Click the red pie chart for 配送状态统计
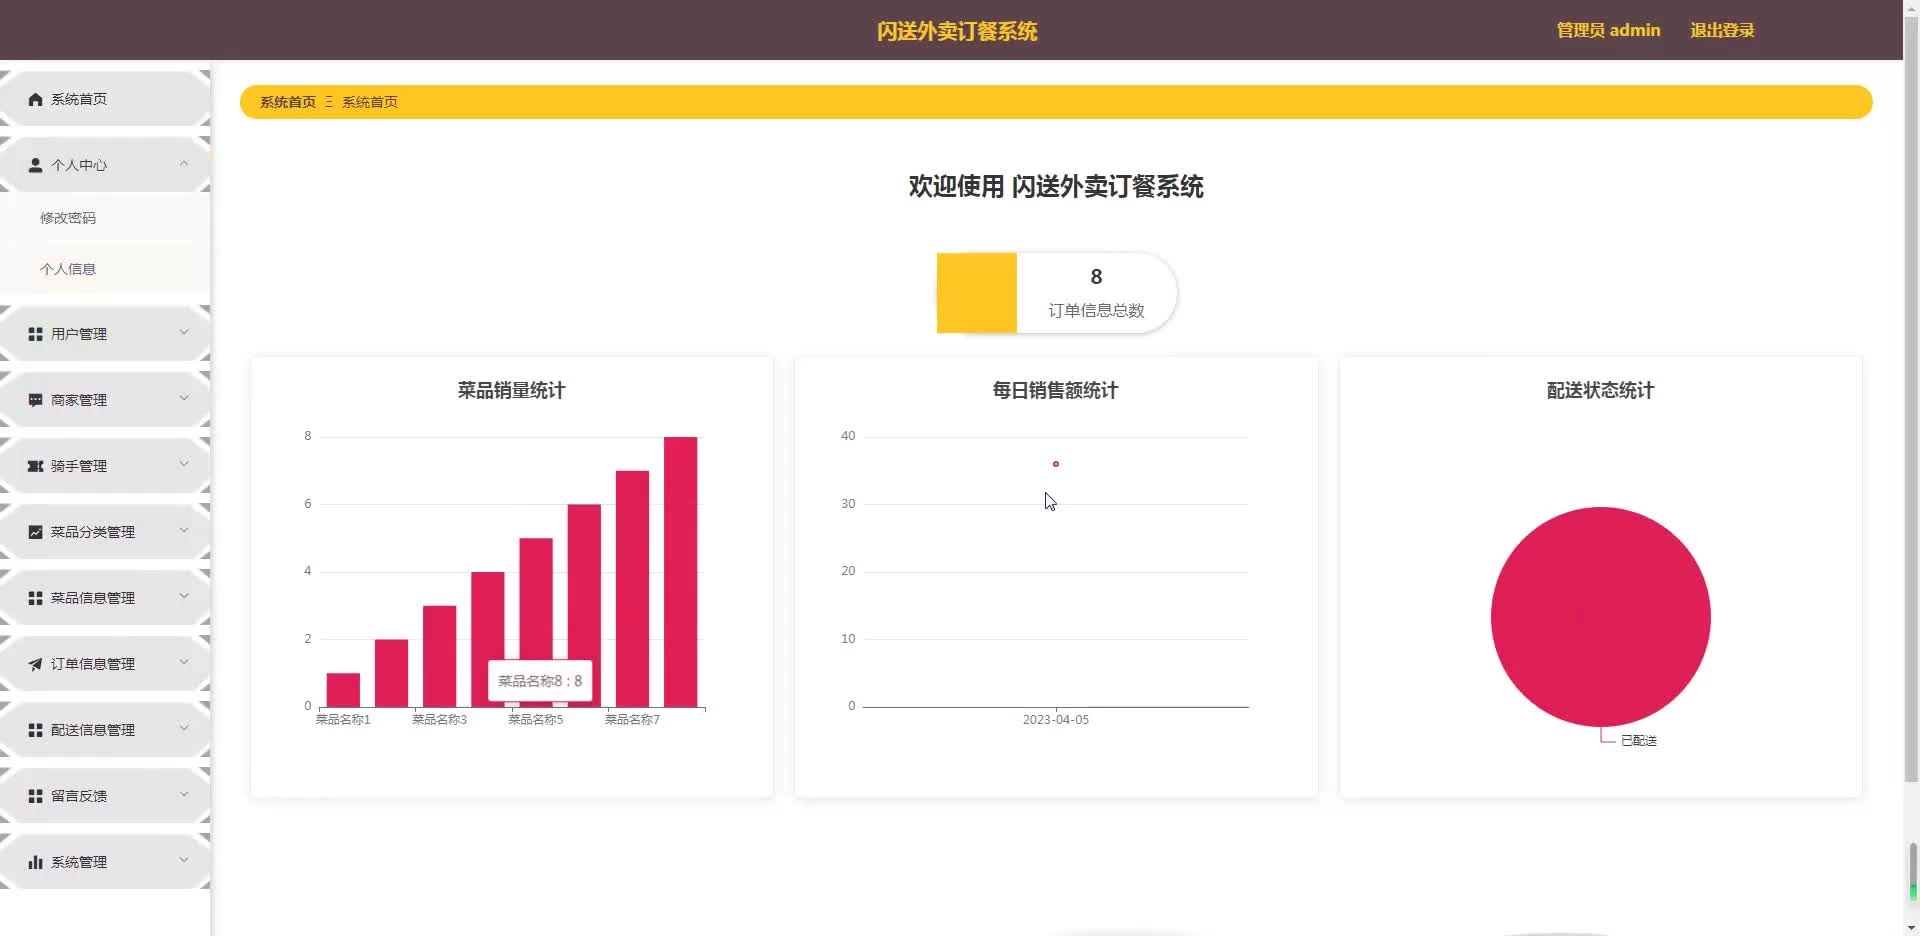Viewport: 1920px width, 936px height. [x=1600, y=617]
